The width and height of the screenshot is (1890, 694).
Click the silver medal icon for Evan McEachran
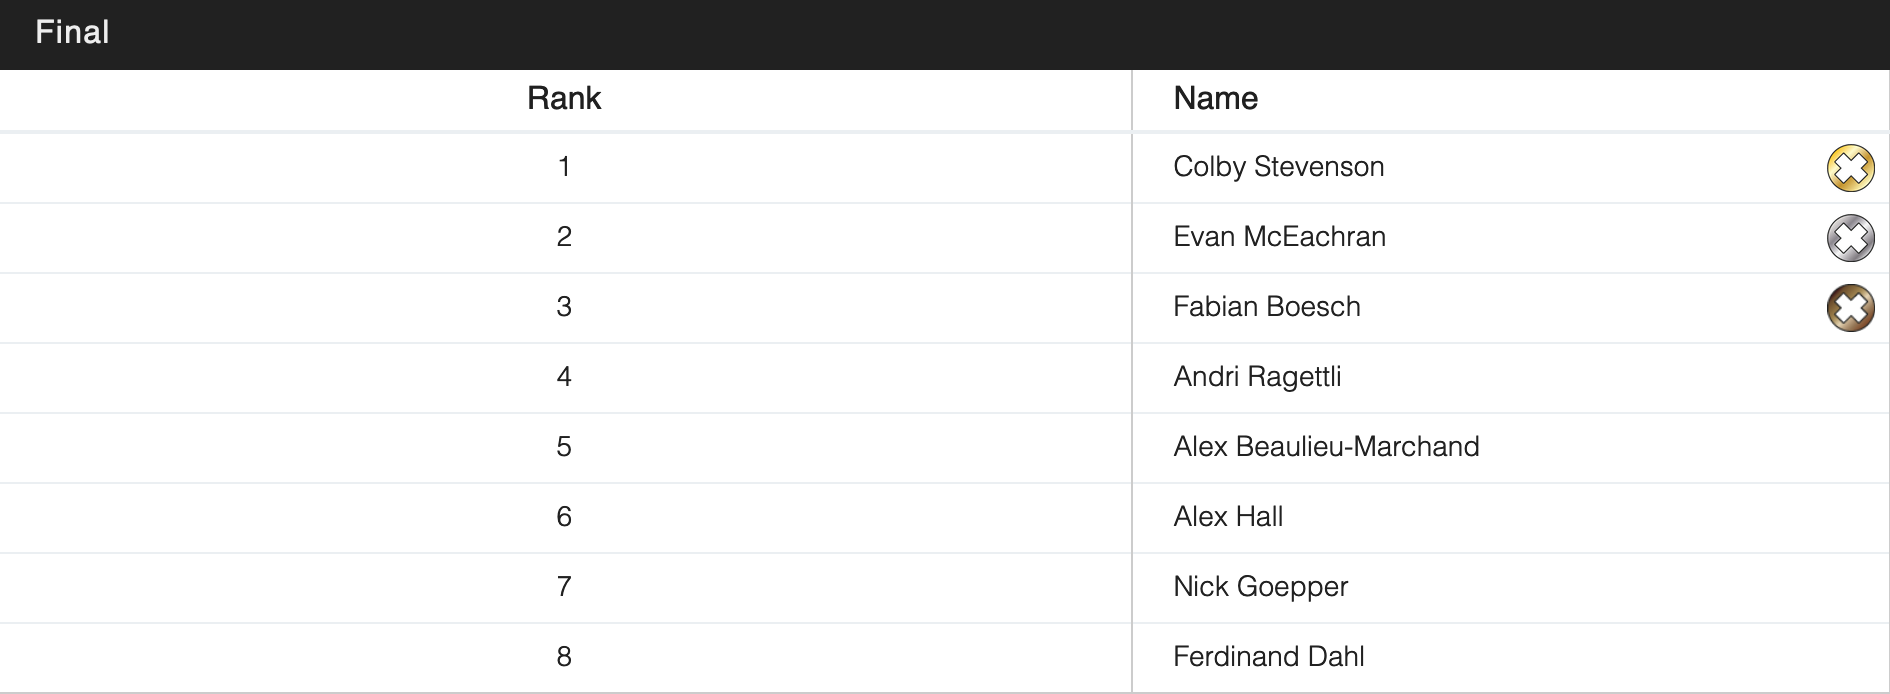point(1850,238)
